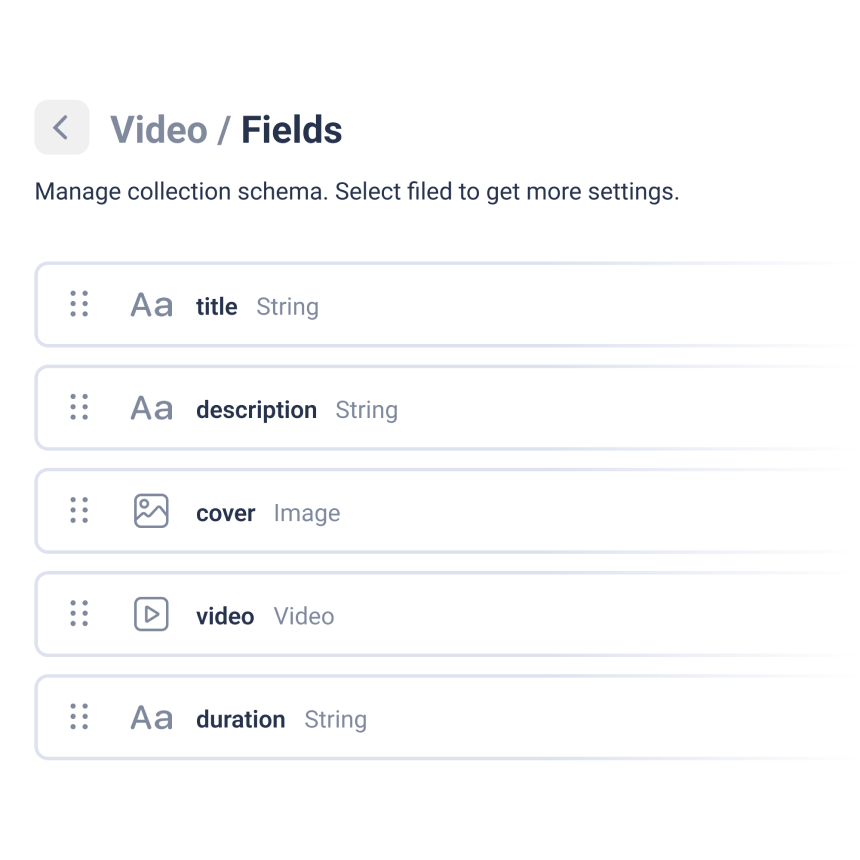The height and width of the screenshot is (860, 860).
Task: Click the drag handle of description field
Action: tap(79, 408)
